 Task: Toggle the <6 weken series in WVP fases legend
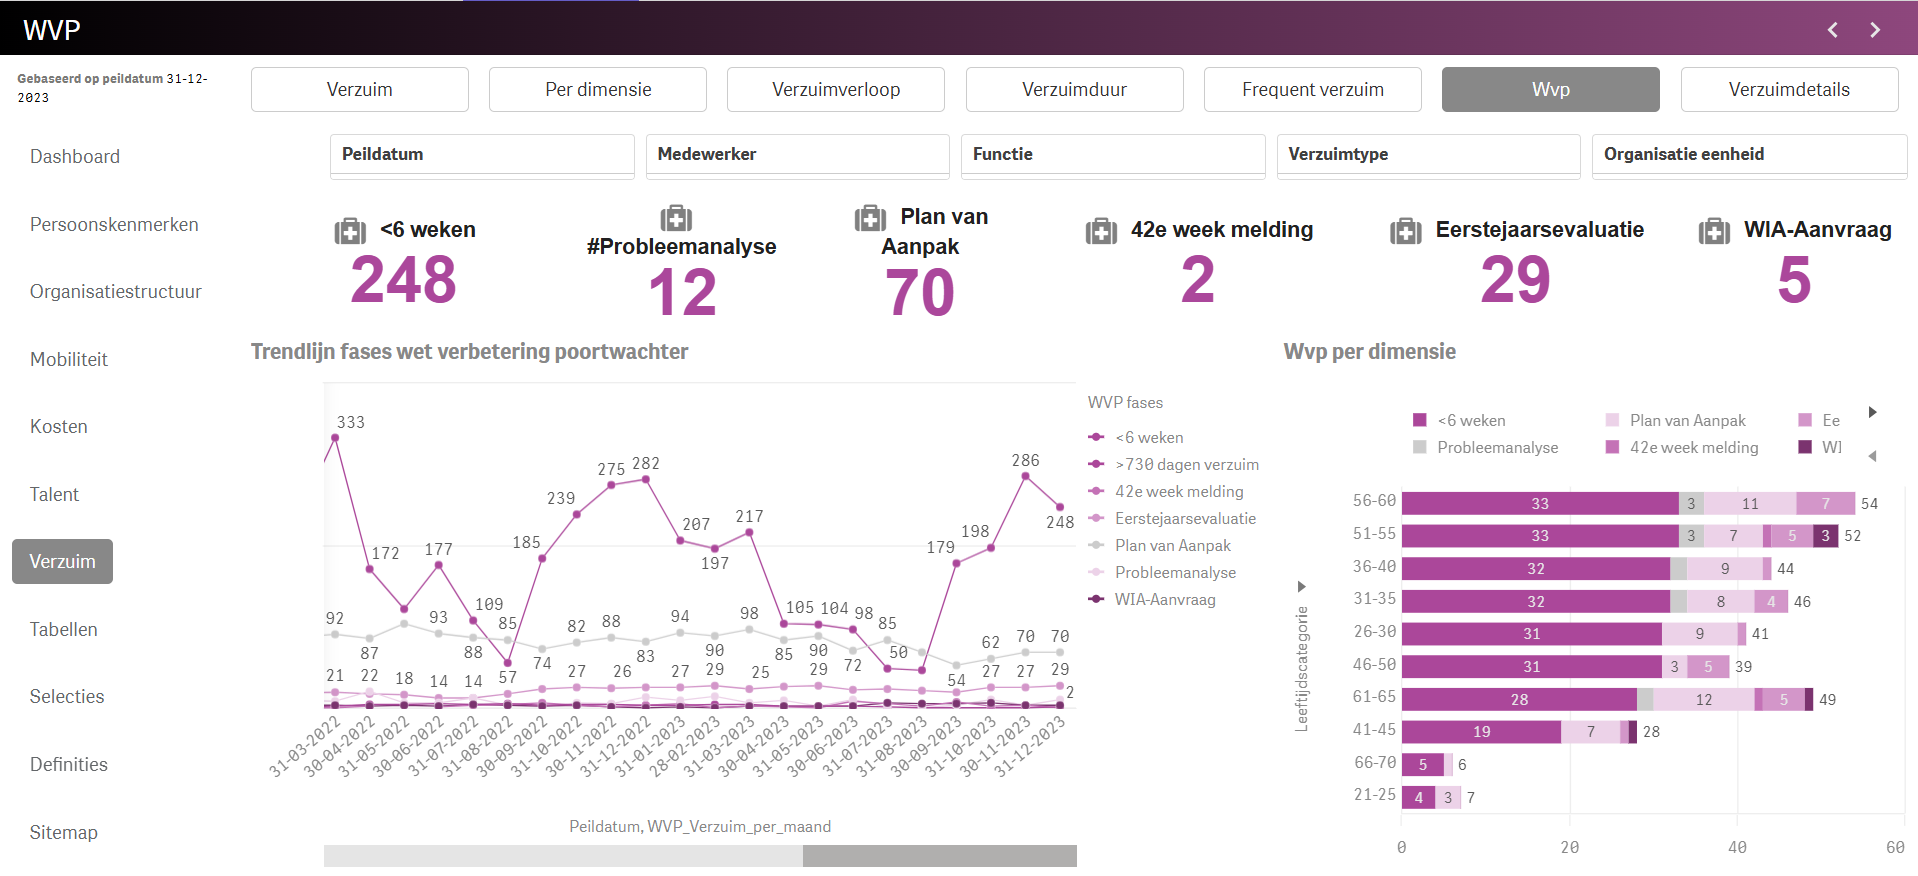[x=1148, y=438]
